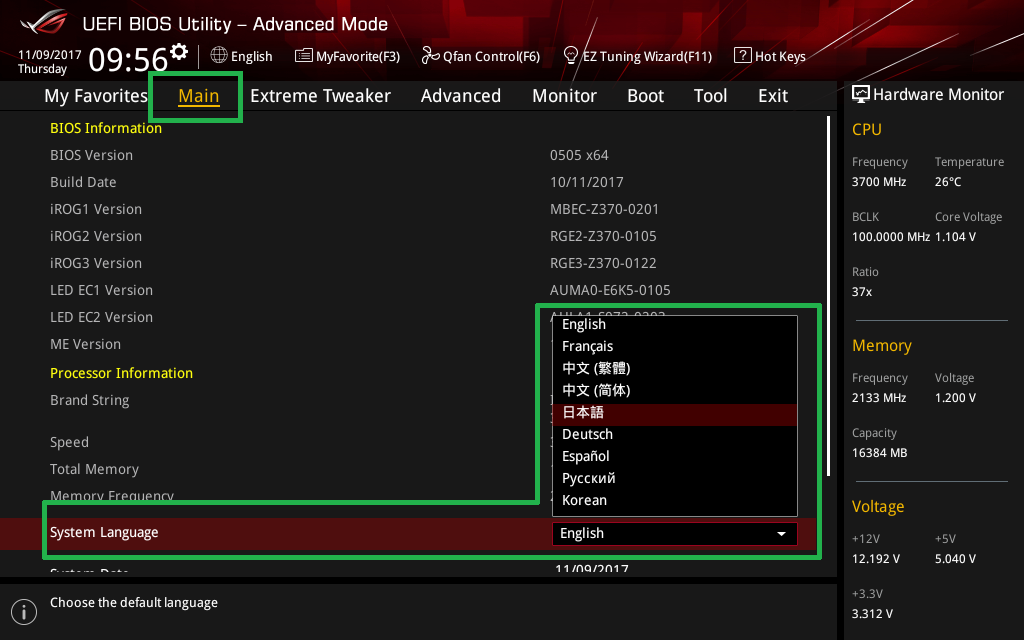
Task: Click the Build Date row label
Action: pos(83,182)
